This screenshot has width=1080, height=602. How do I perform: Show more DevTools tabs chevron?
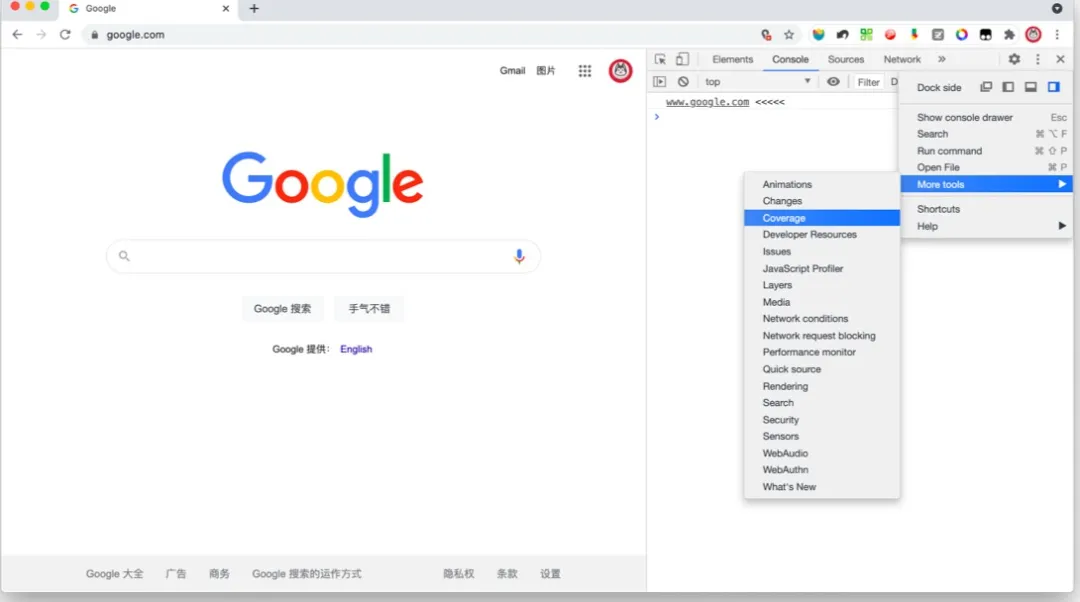point(942,59)
